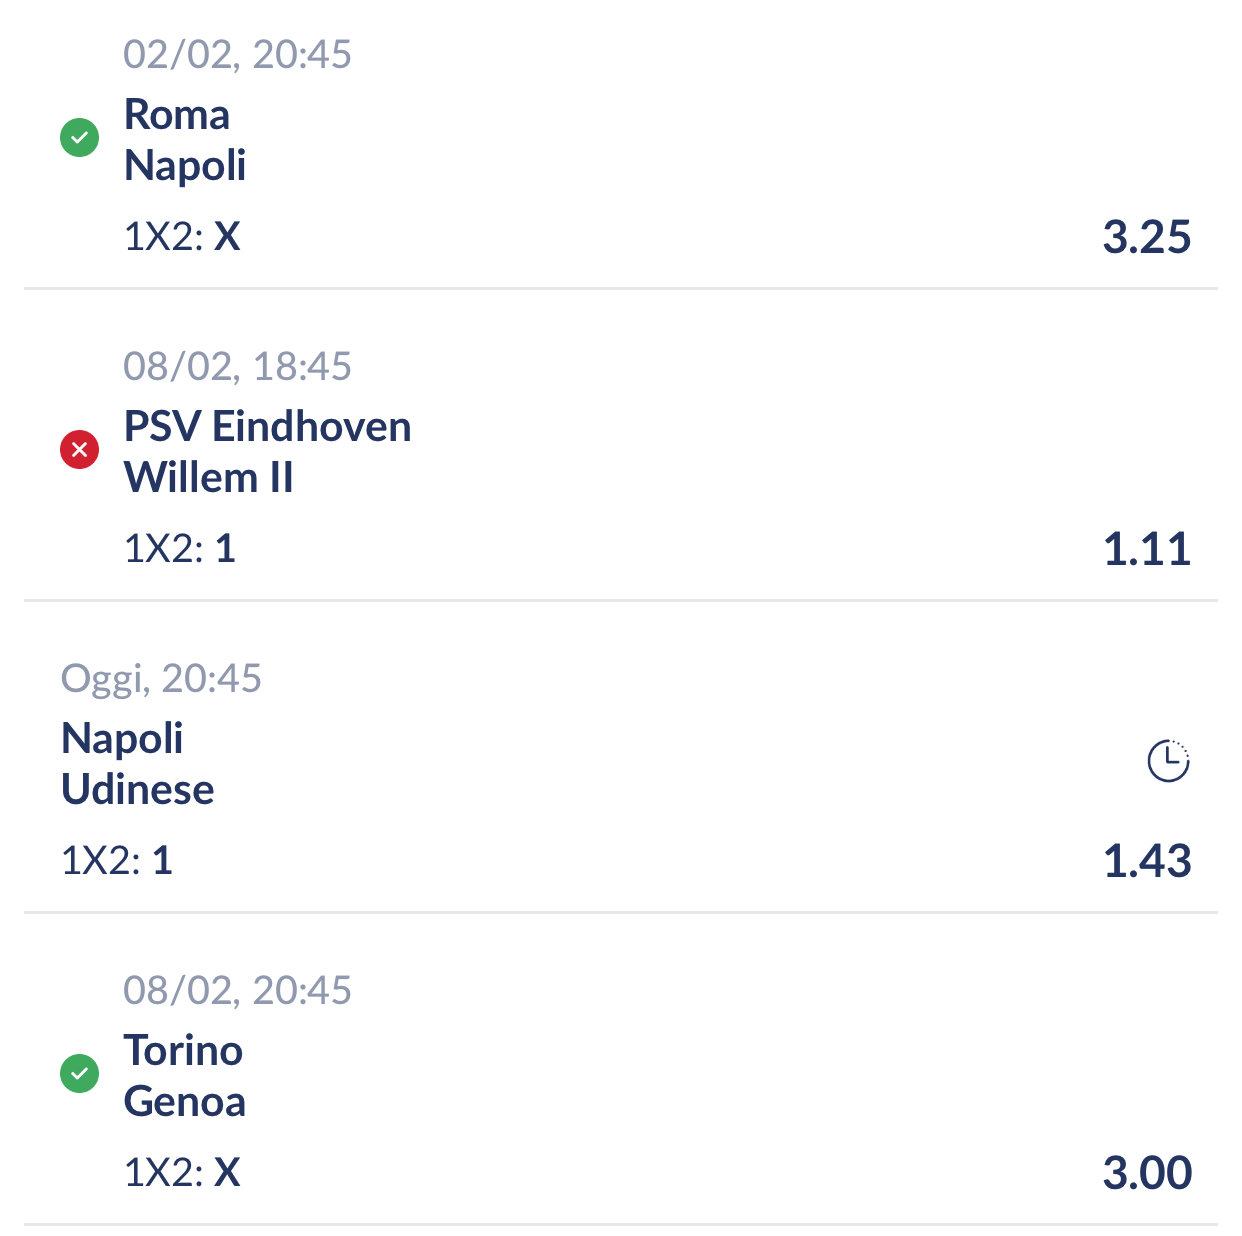This screenshot has width=1242, height=1236.
Task: Select the Torino team name
Action: coord(183,1051)
